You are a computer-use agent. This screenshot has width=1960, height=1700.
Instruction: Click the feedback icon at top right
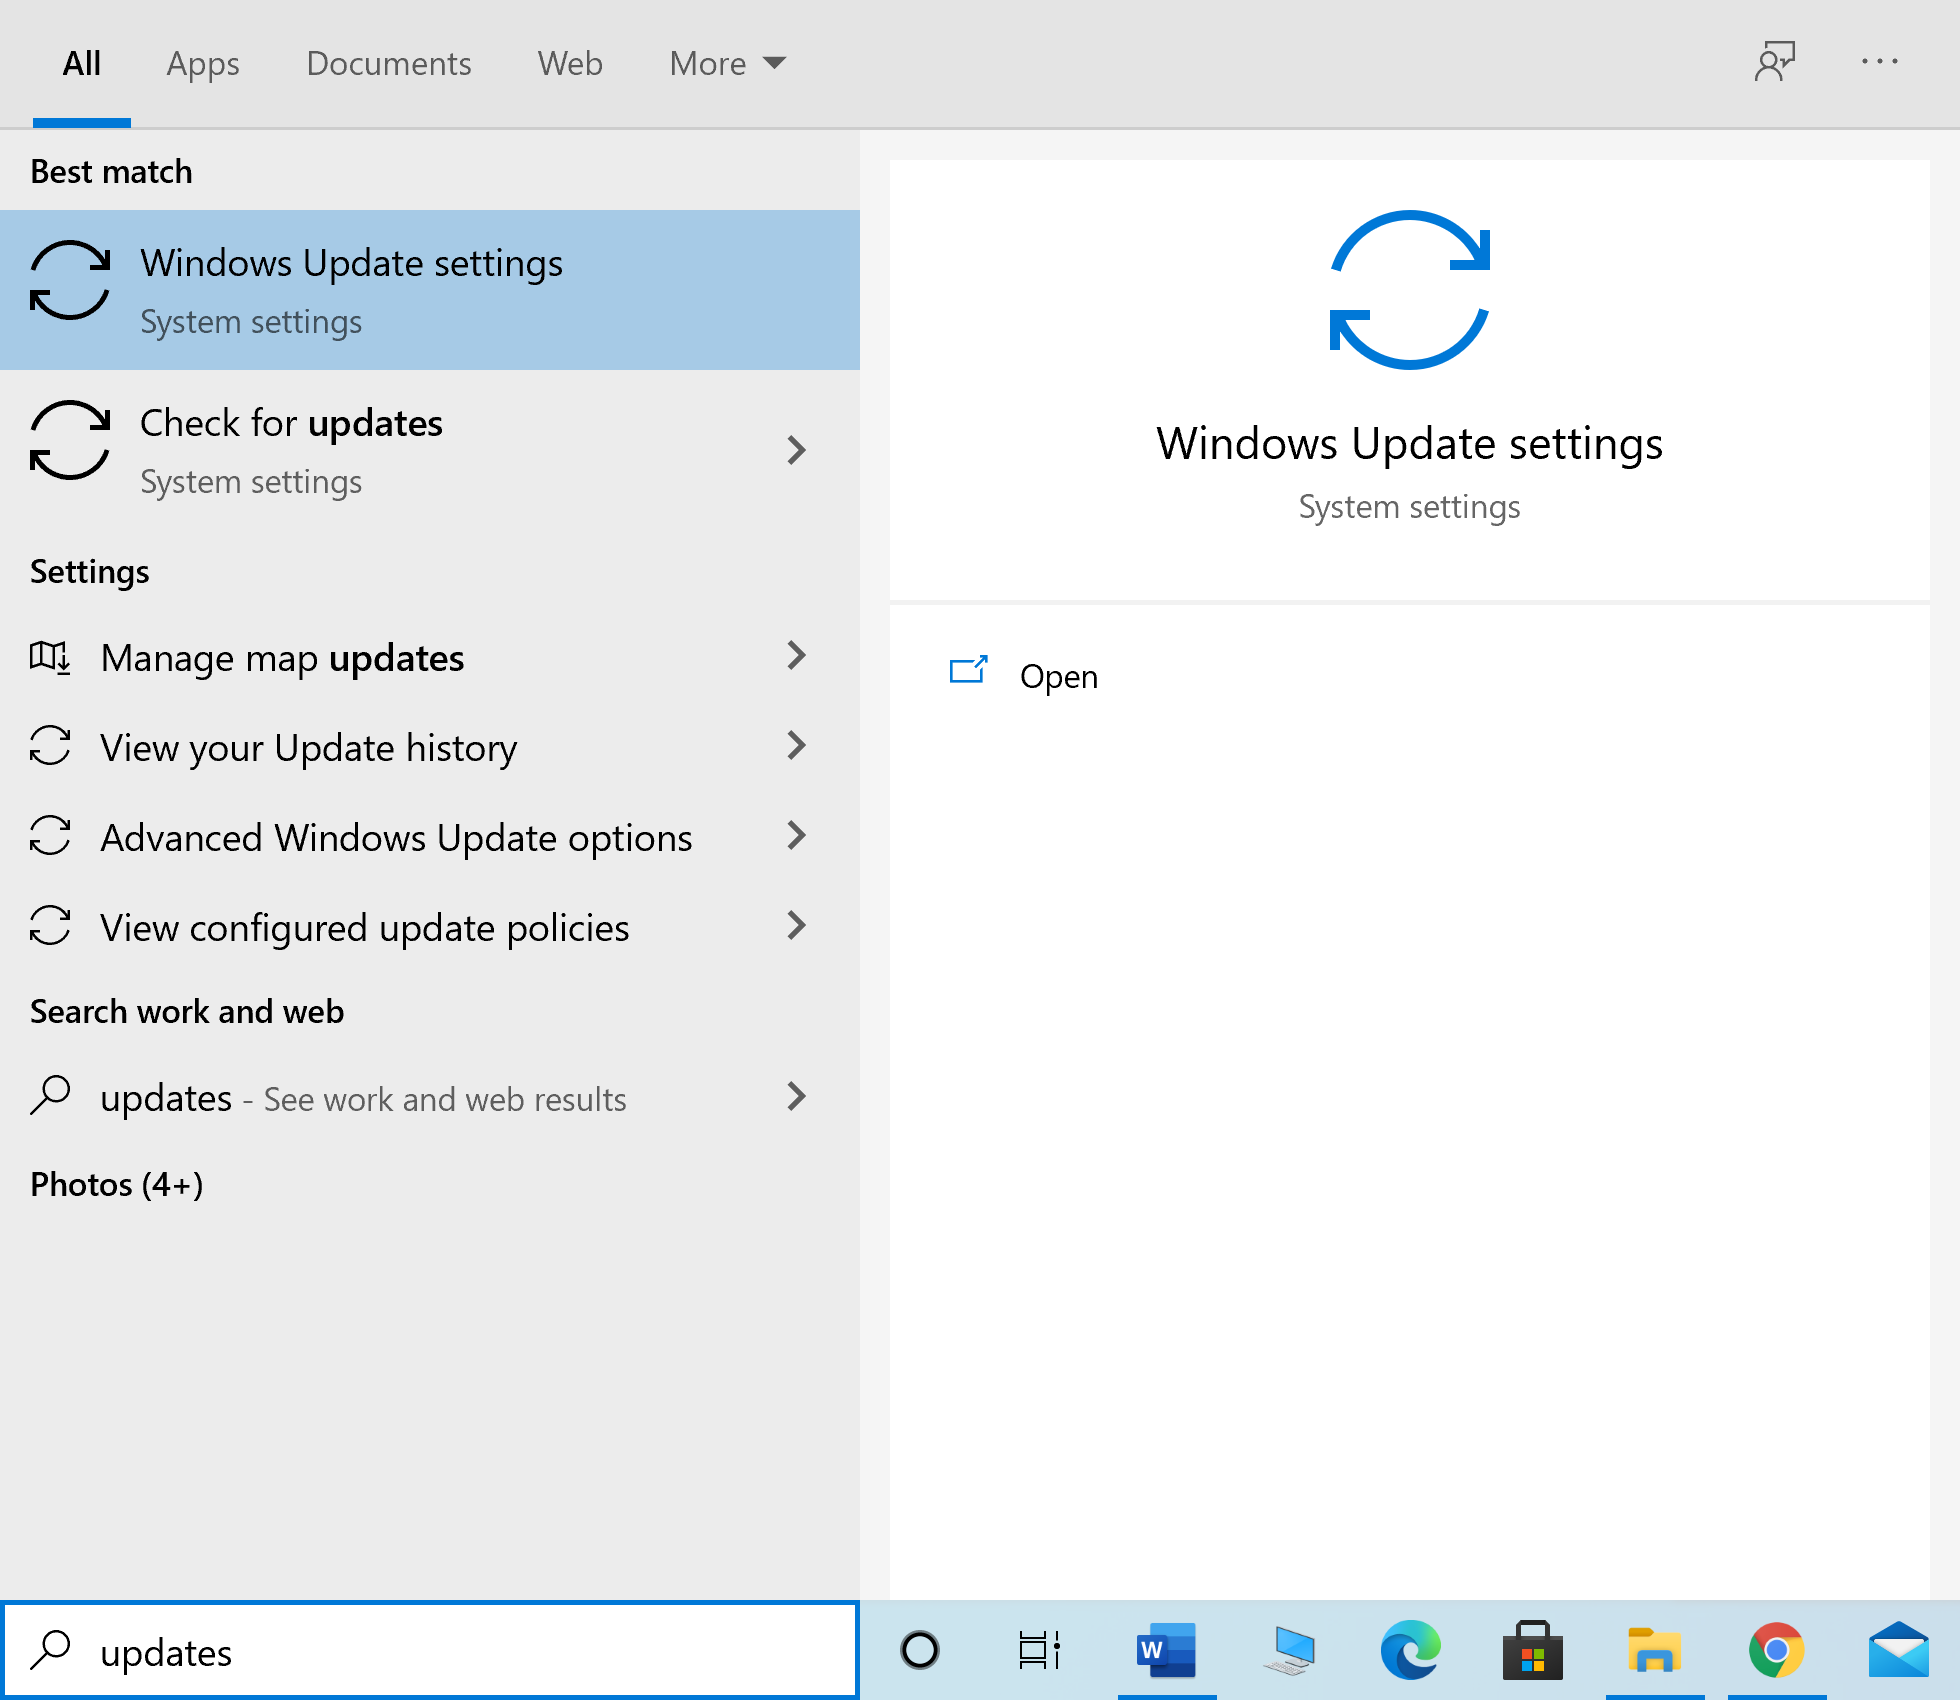[1776, 62]
